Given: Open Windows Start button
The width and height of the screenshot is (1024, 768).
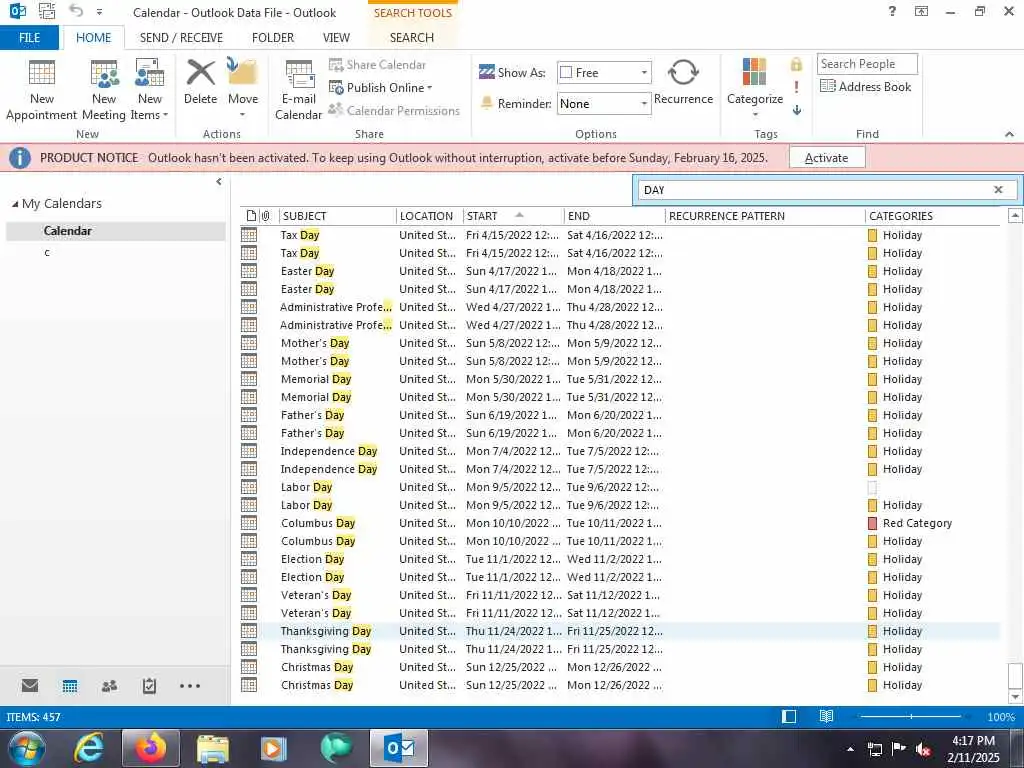Looking at the screenshot, I should (25, 748).
